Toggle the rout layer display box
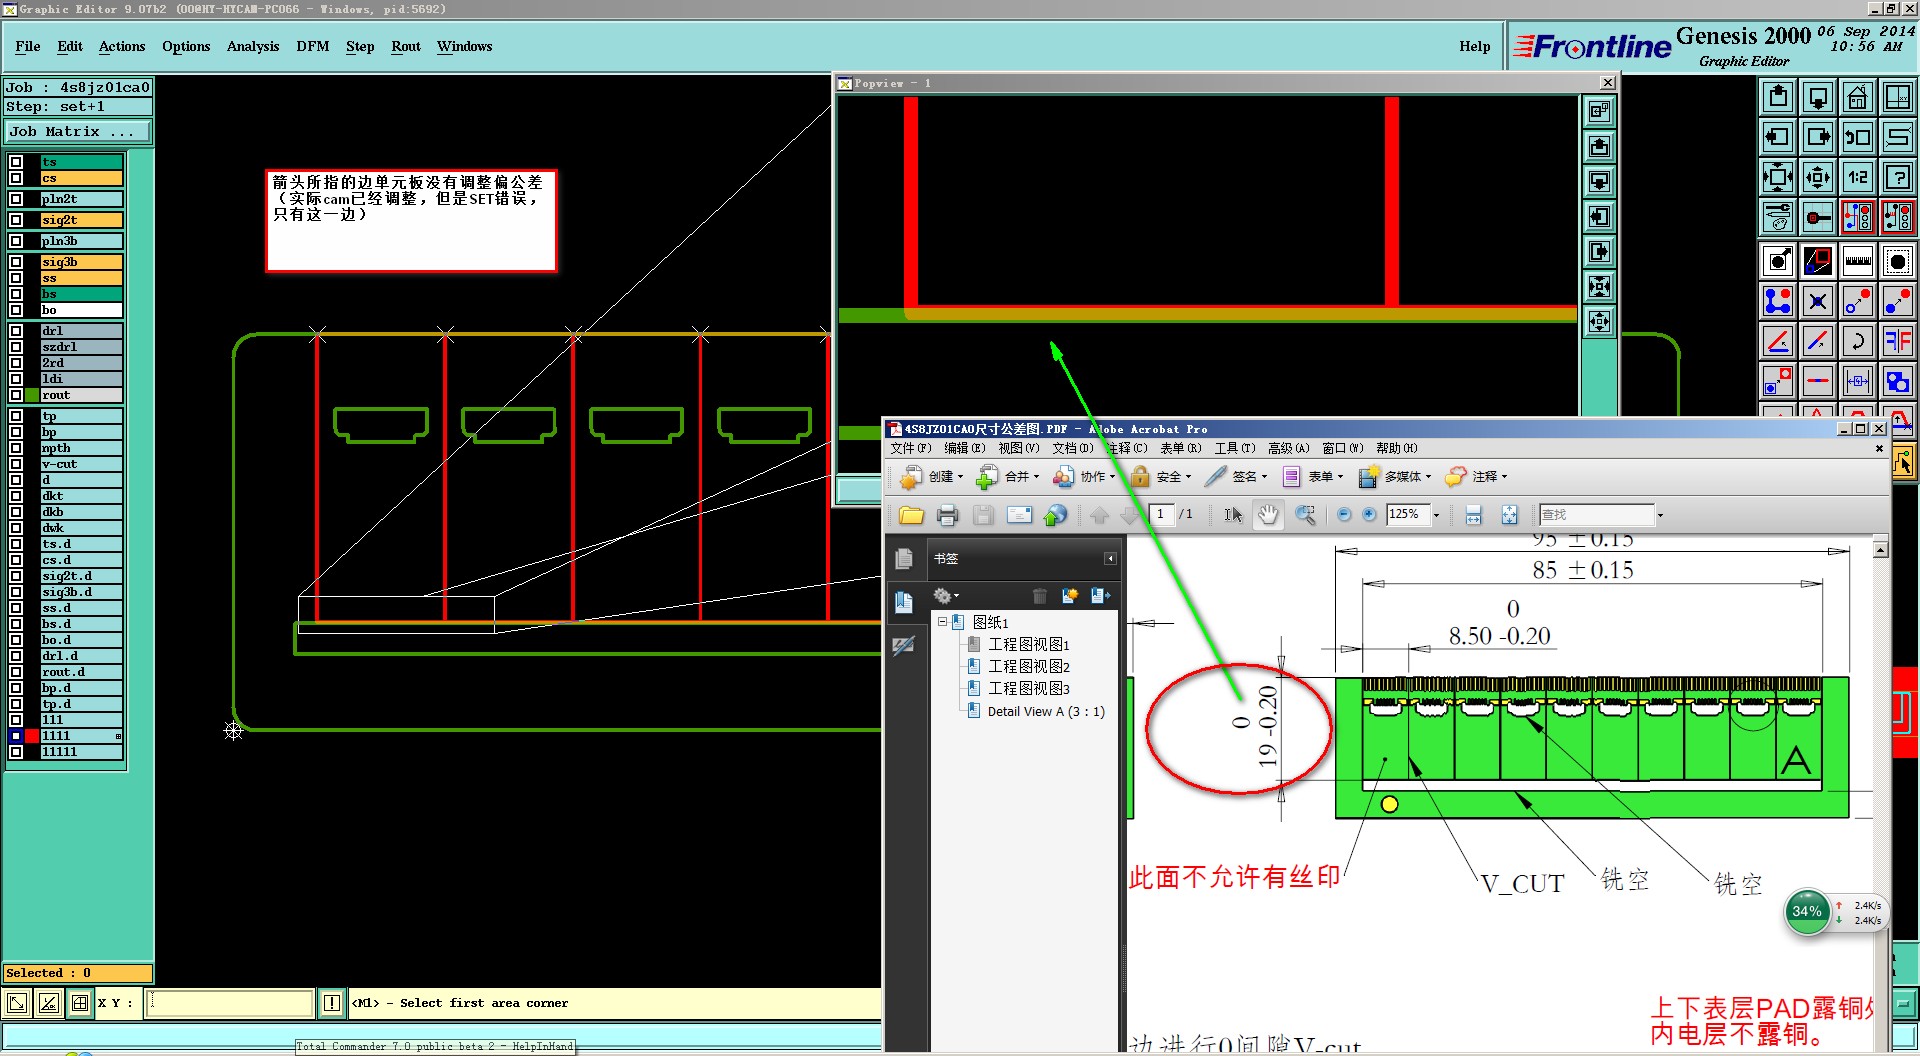1920x1056 pixels. tap(16, 395)
